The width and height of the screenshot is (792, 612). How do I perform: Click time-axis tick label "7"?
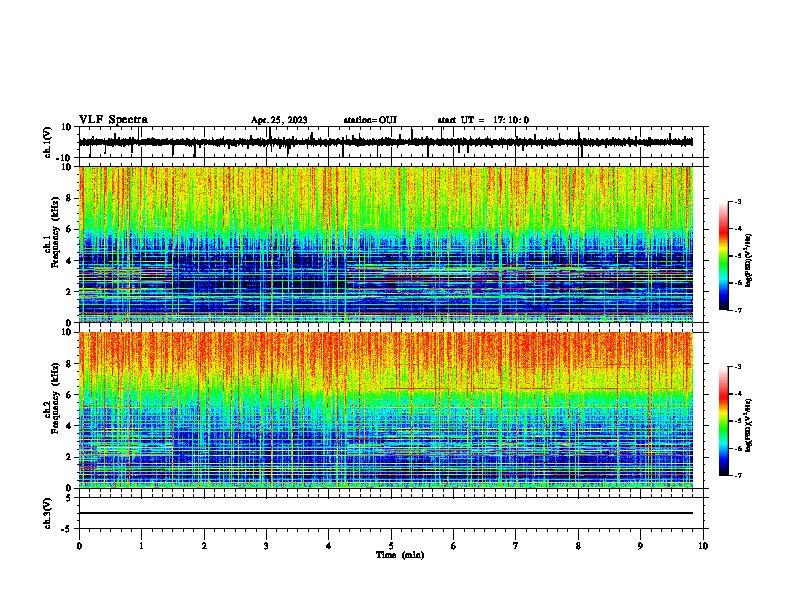pos(516,546)
